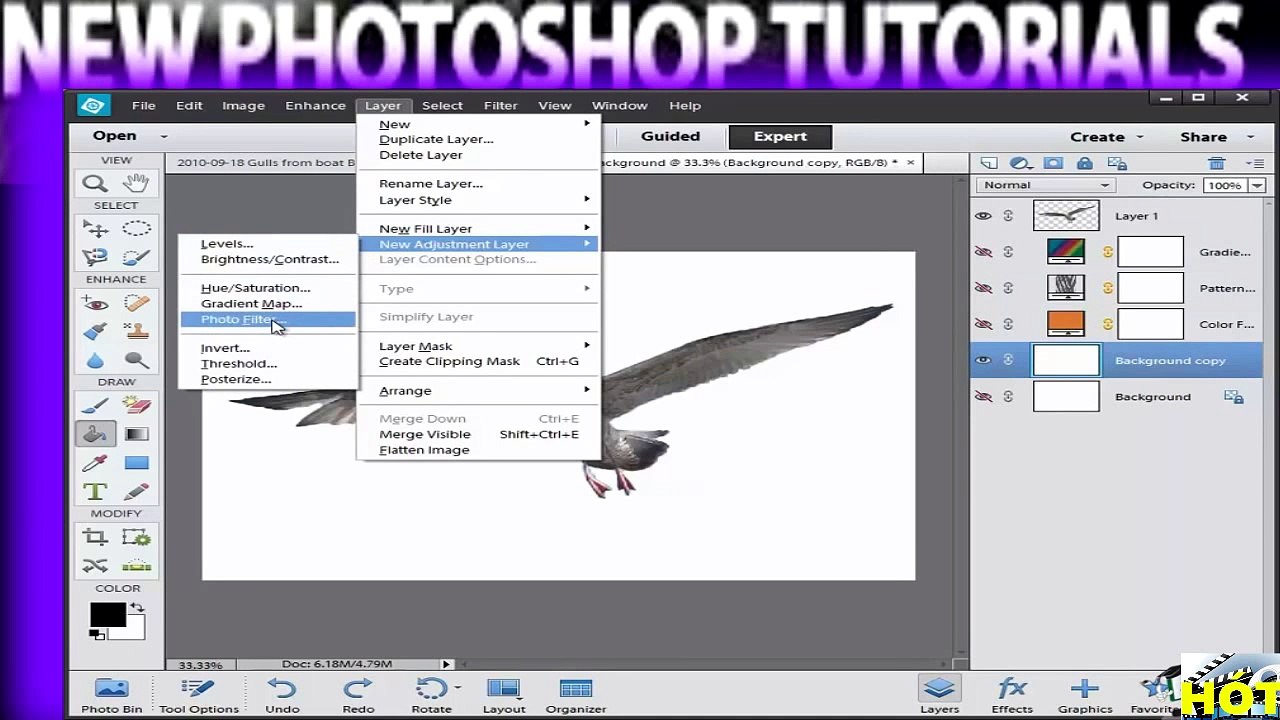Hide the Background copy layer eye icon
1280x720 pixels.
coord(983,360)
